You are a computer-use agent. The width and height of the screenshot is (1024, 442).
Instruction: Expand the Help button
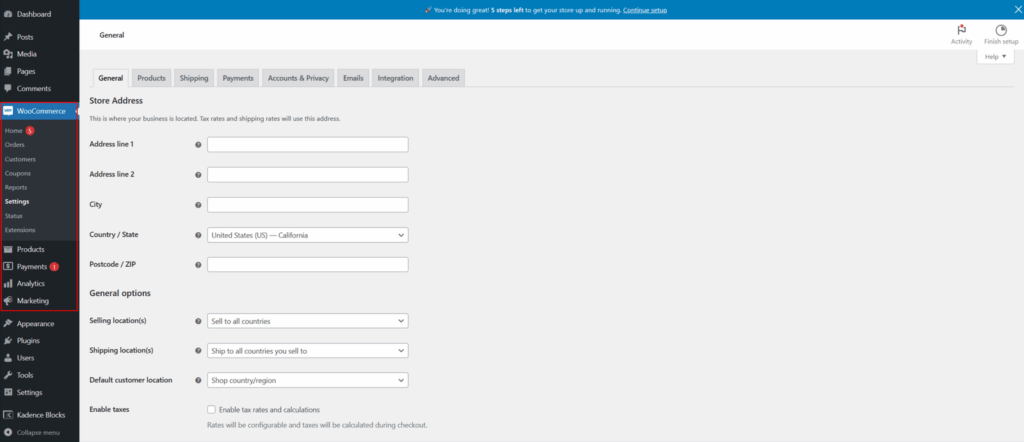tap(996, 57)
